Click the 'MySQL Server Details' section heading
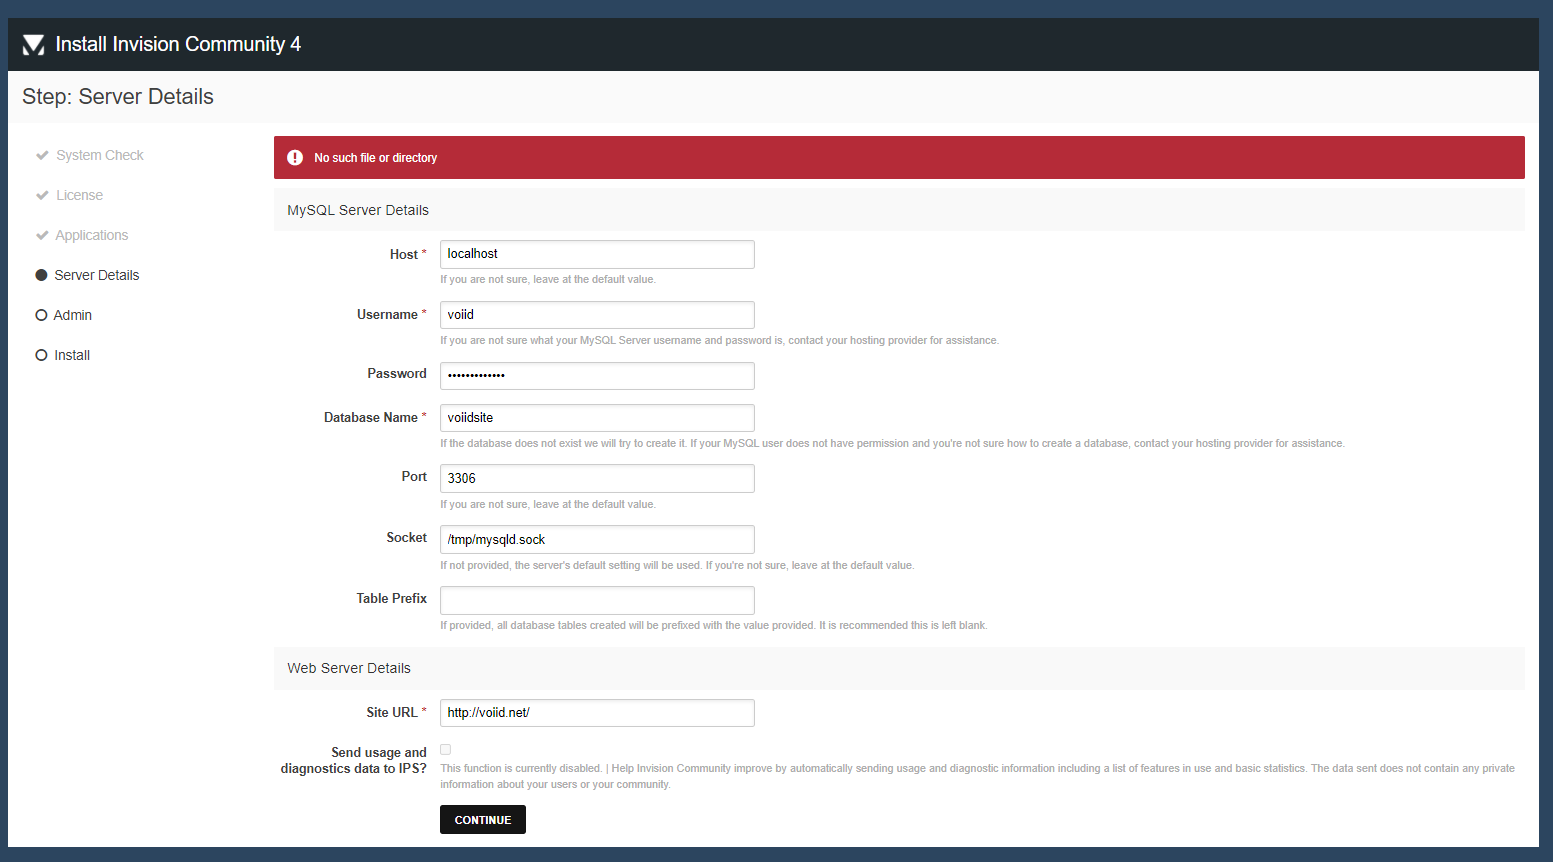 point(358,210)
